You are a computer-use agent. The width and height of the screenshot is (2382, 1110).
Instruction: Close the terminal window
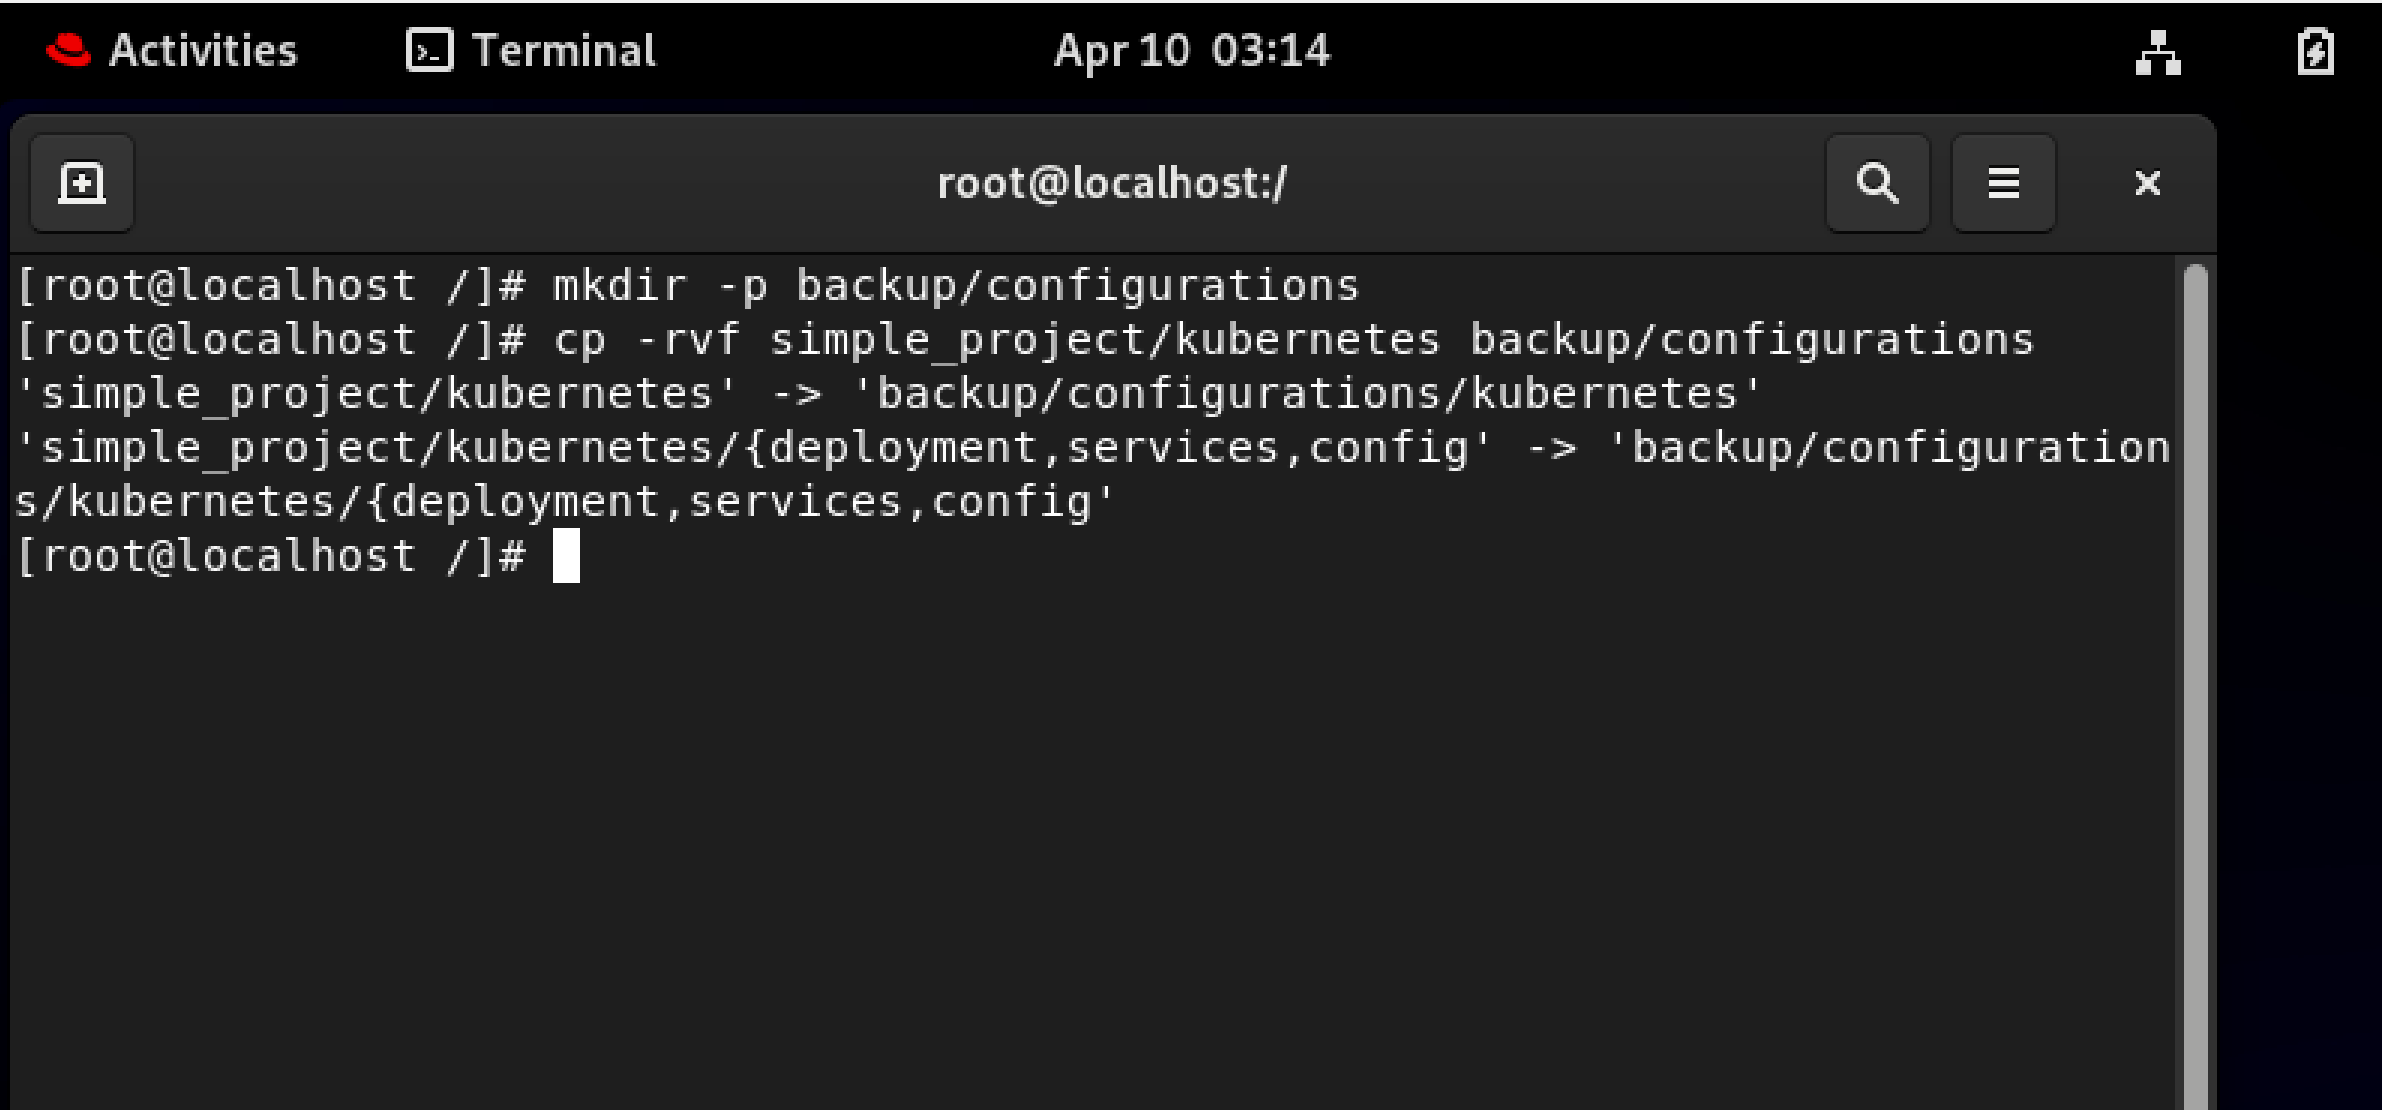(x=2147, y=183)
